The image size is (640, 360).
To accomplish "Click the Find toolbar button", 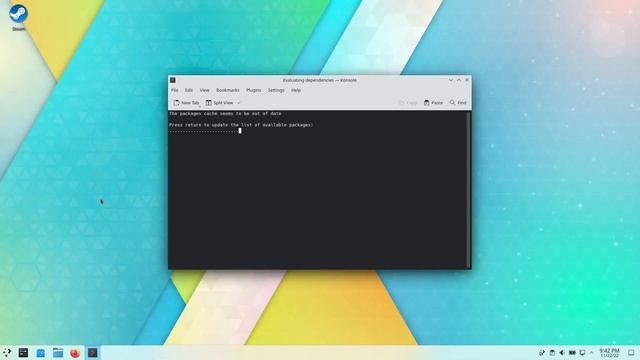I will [x=458, y=103].
